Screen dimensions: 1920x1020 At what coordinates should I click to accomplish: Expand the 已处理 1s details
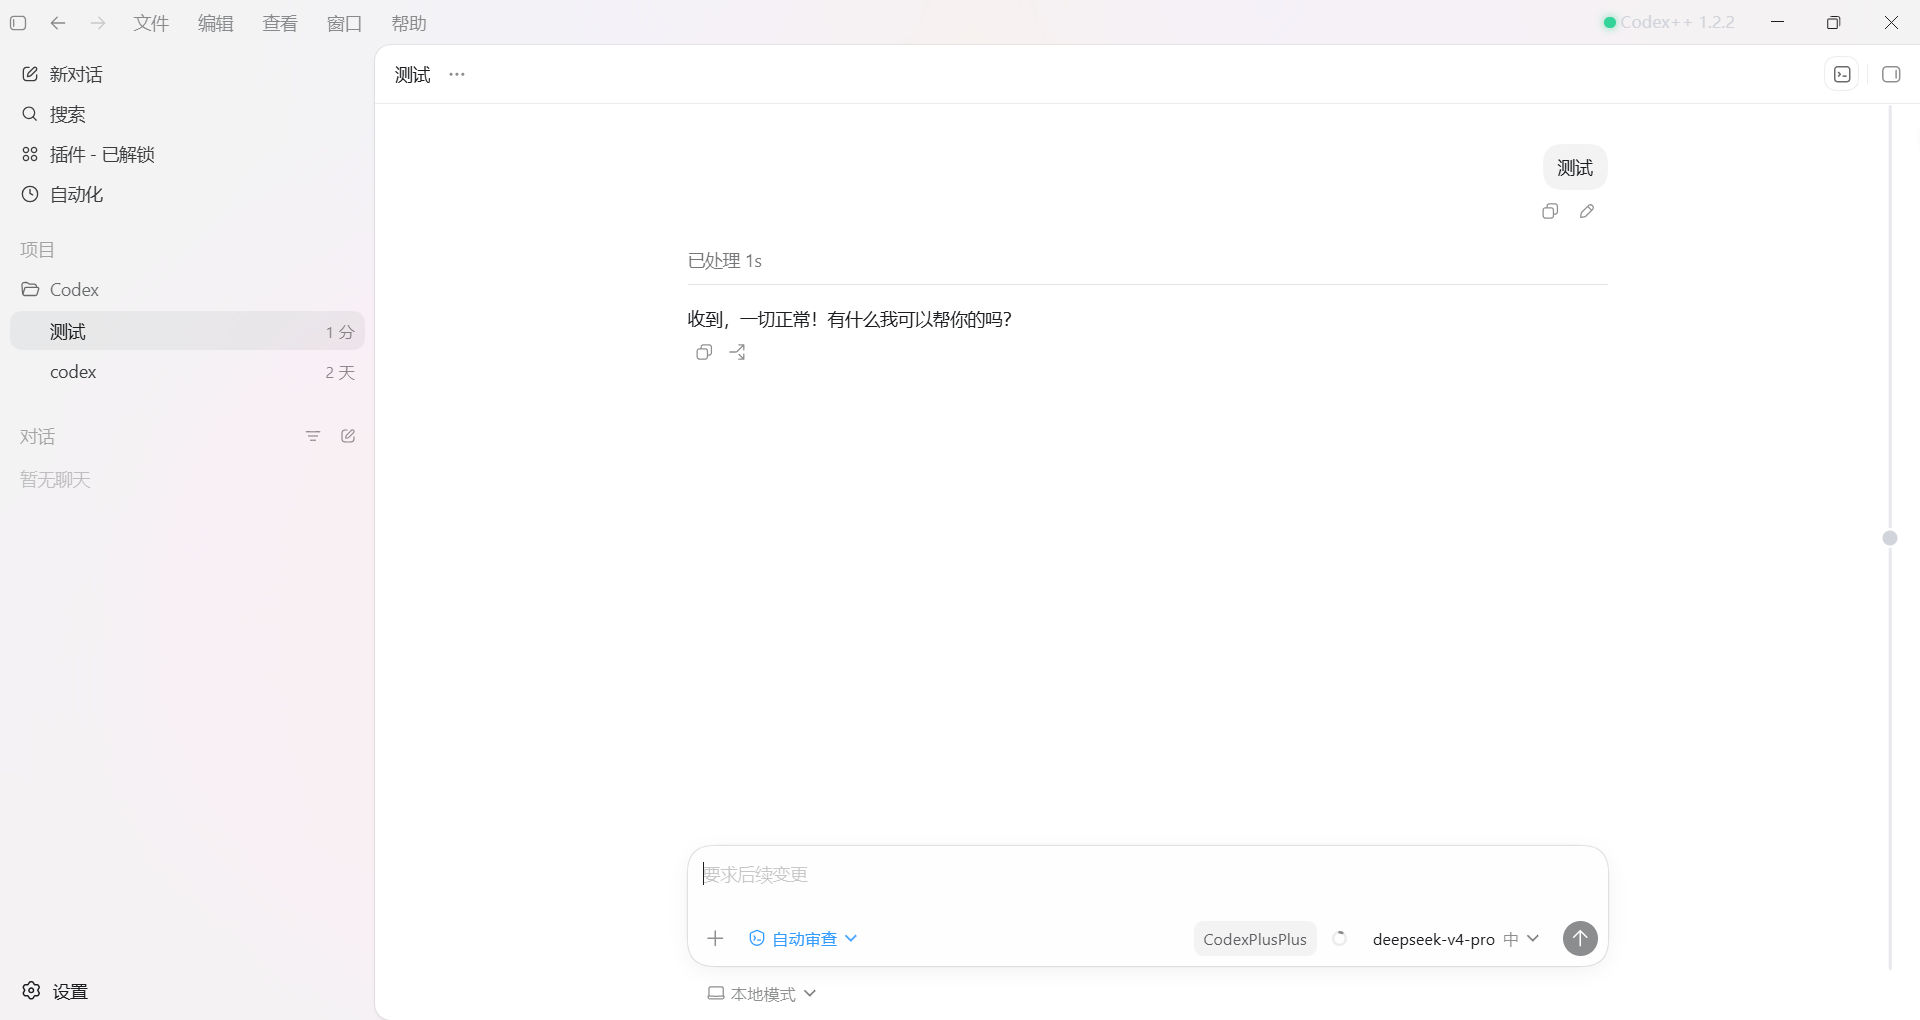[x=725, y=261]
